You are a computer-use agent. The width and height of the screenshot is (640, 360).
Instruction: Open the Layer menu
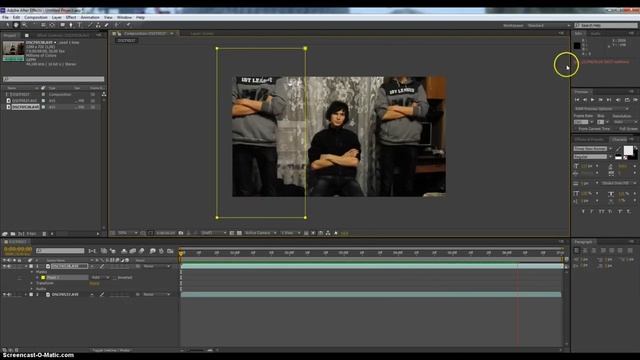click(57, 18)
